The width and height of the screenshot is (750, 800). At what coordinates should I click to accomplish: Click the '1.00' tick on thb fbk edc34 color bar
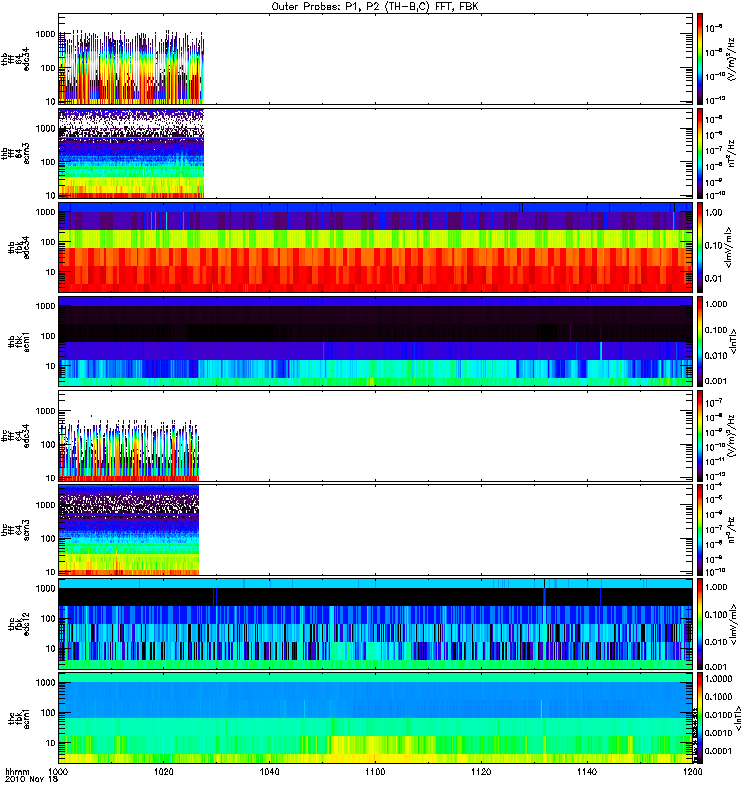point(714,212)
